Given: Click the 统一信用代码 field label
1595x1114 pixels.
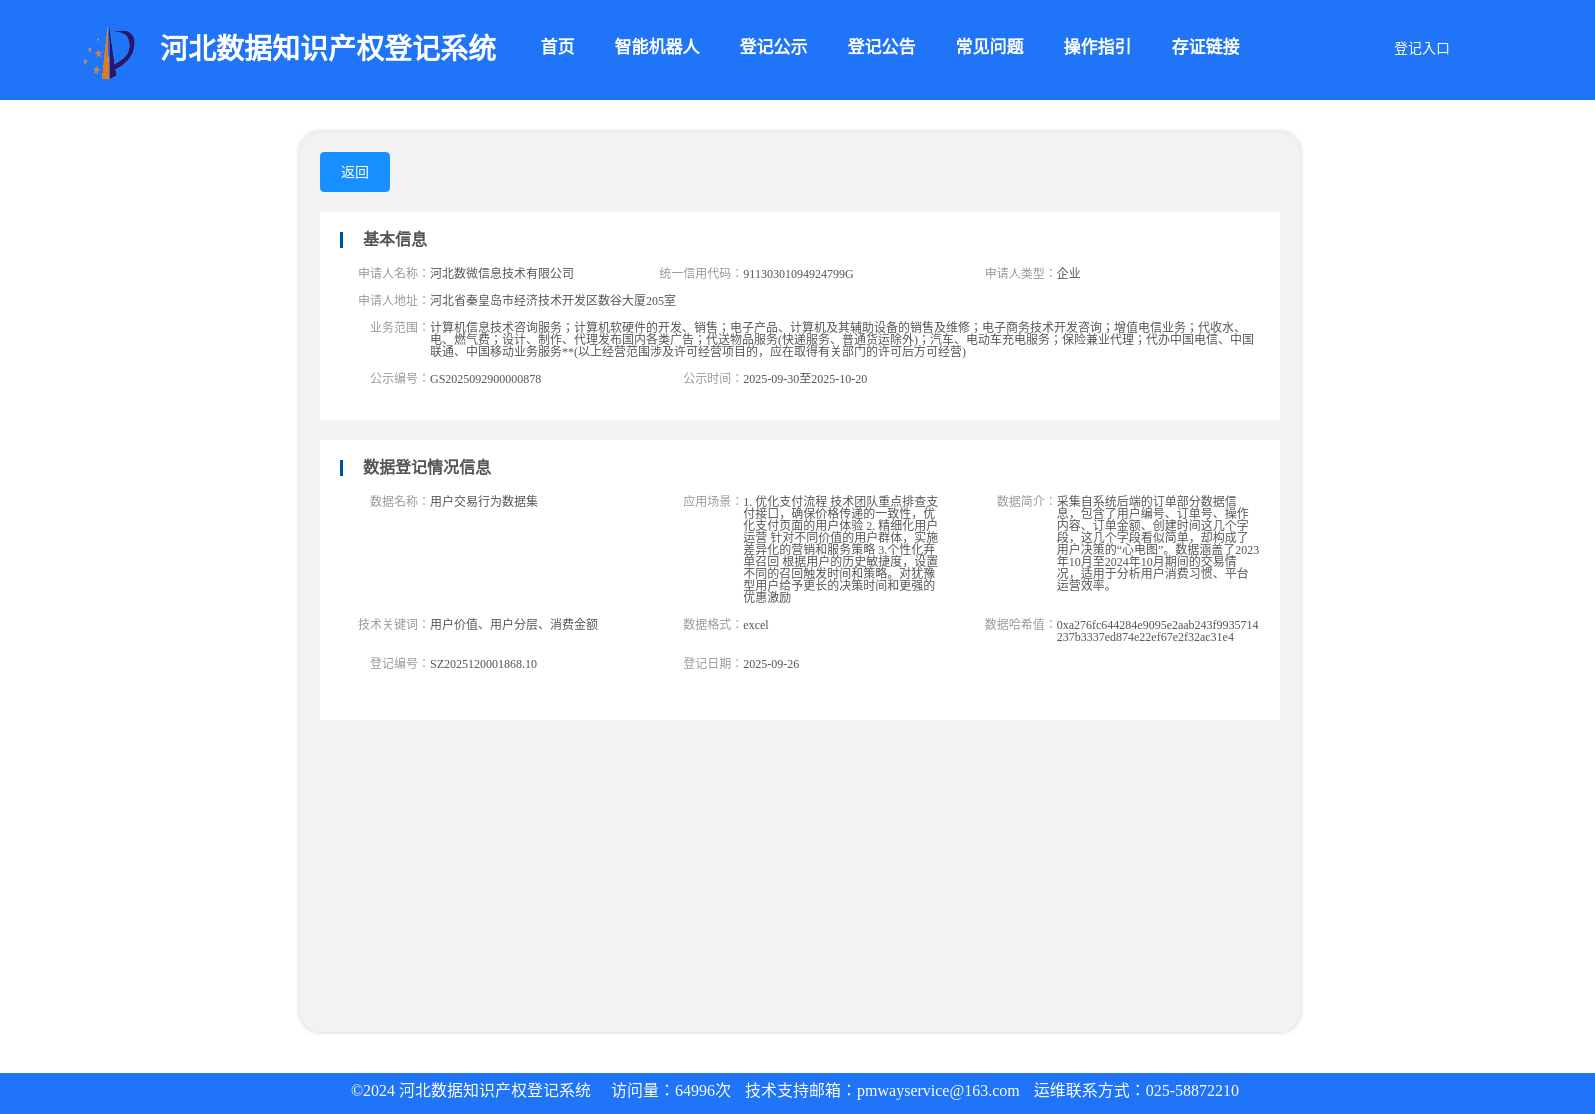Looking at the screenshot, I should point(700,273).
